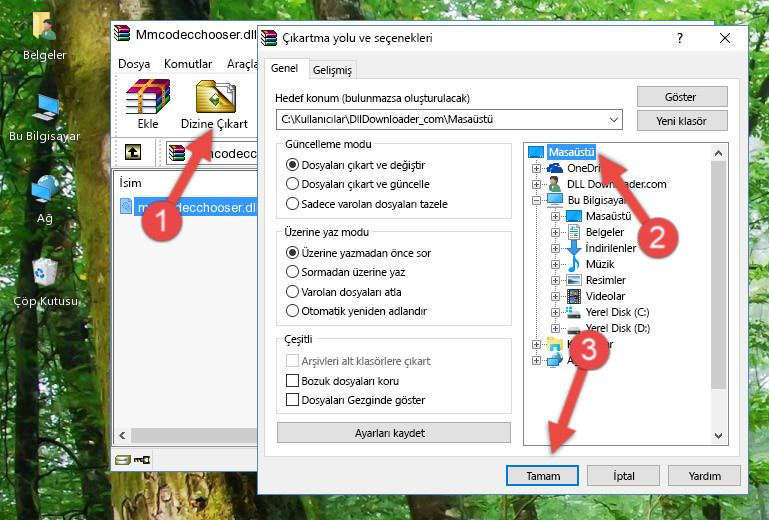Image resolution: width=769 pixels, height=520 pixels.
Task: Click Bu Bilgisayar computer icon in tree
Action: pyautogui.click(x=555, y=200)
